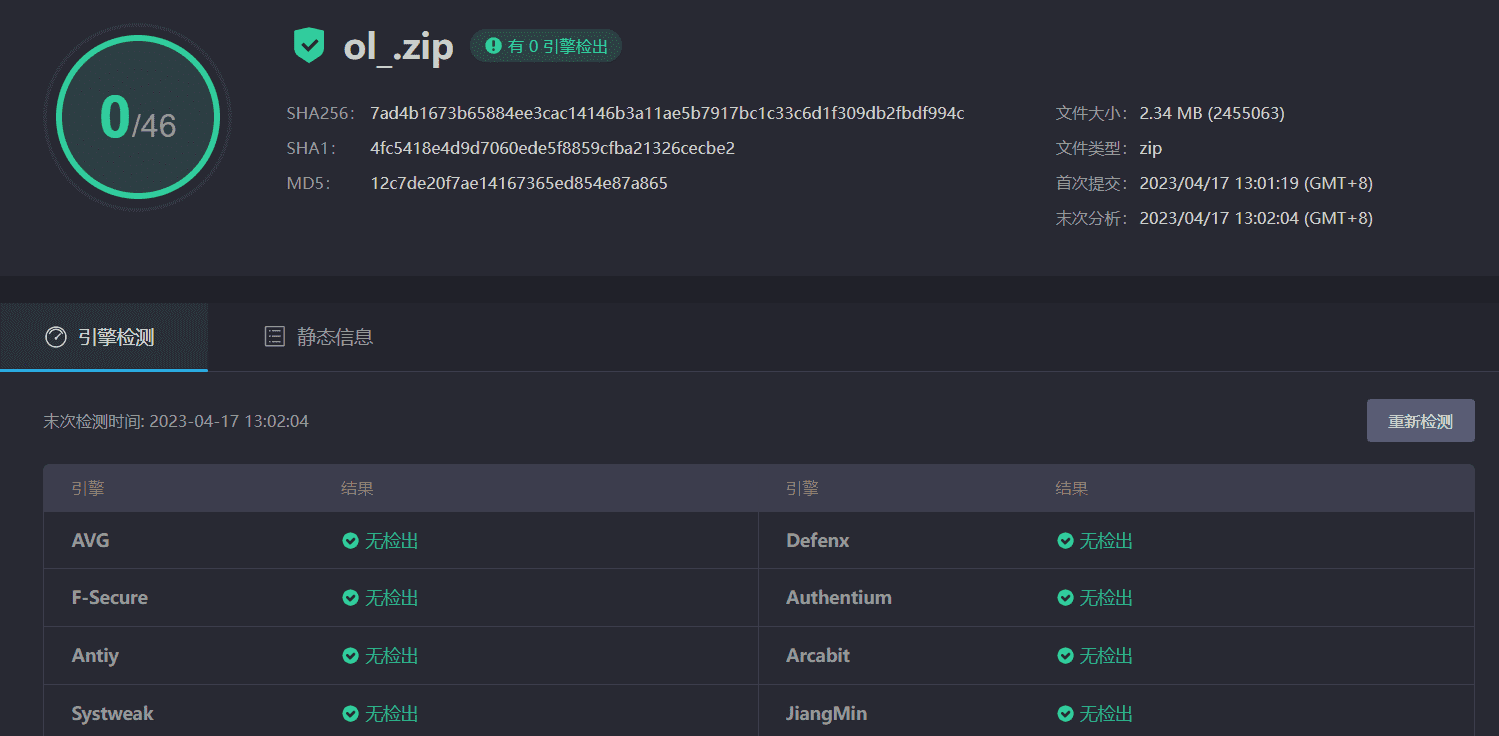The image size is (1499, 736).
Task: Click the 重新检测 button
Action: [1420, 421]
